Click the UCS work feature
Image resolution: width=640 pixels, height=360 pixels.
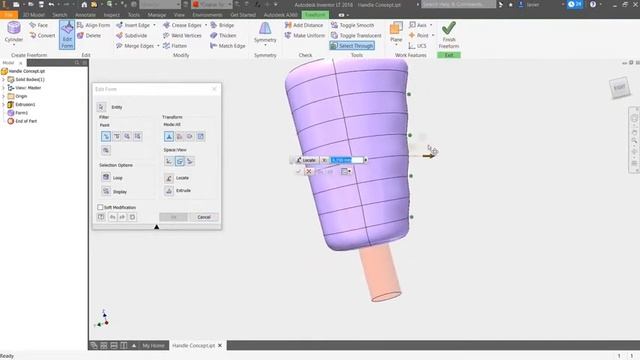tap(417, 46)
